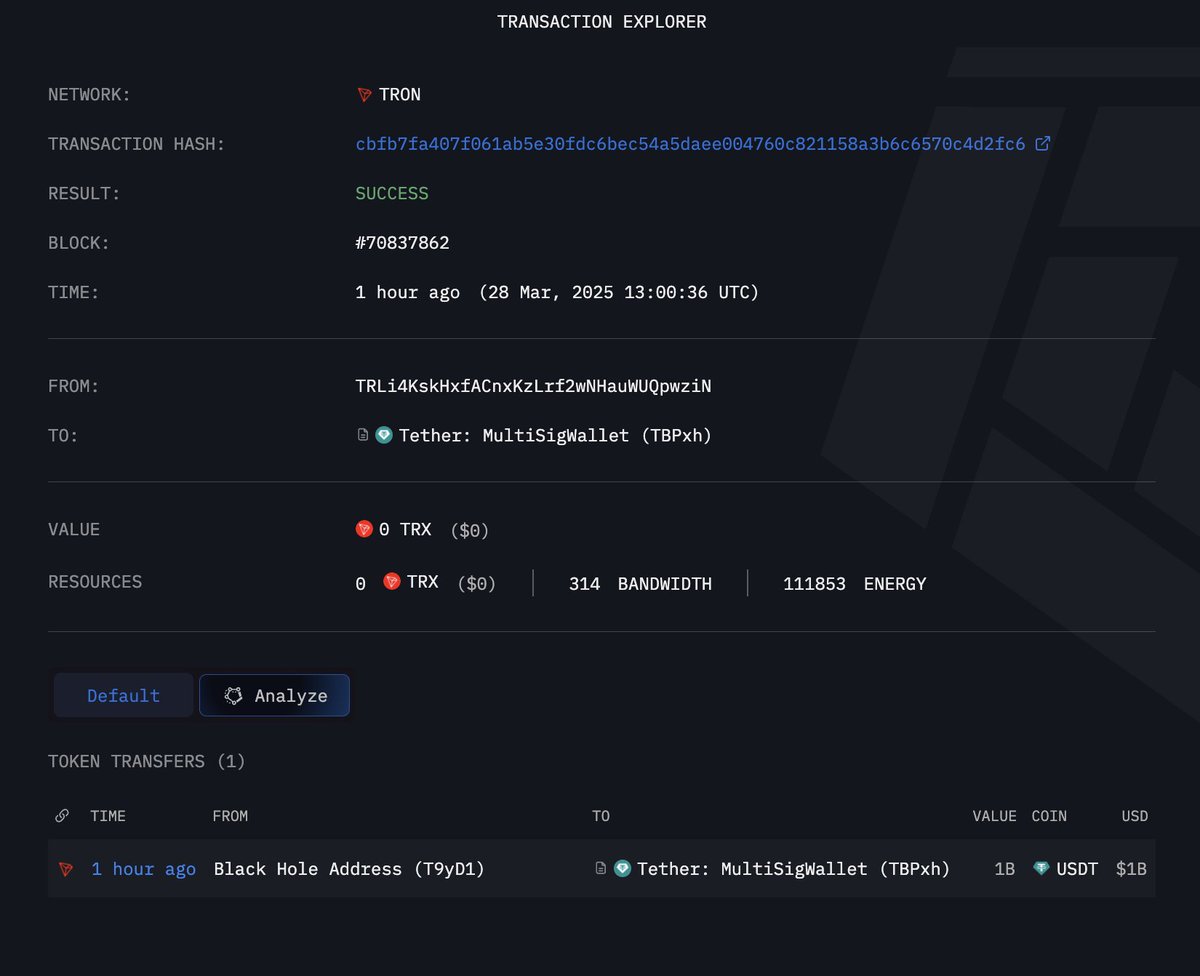Viewport: 1200px width, 976px height.
Task: Open Black Hole Address (T9yD1) in transfer row
Action: 349,869
